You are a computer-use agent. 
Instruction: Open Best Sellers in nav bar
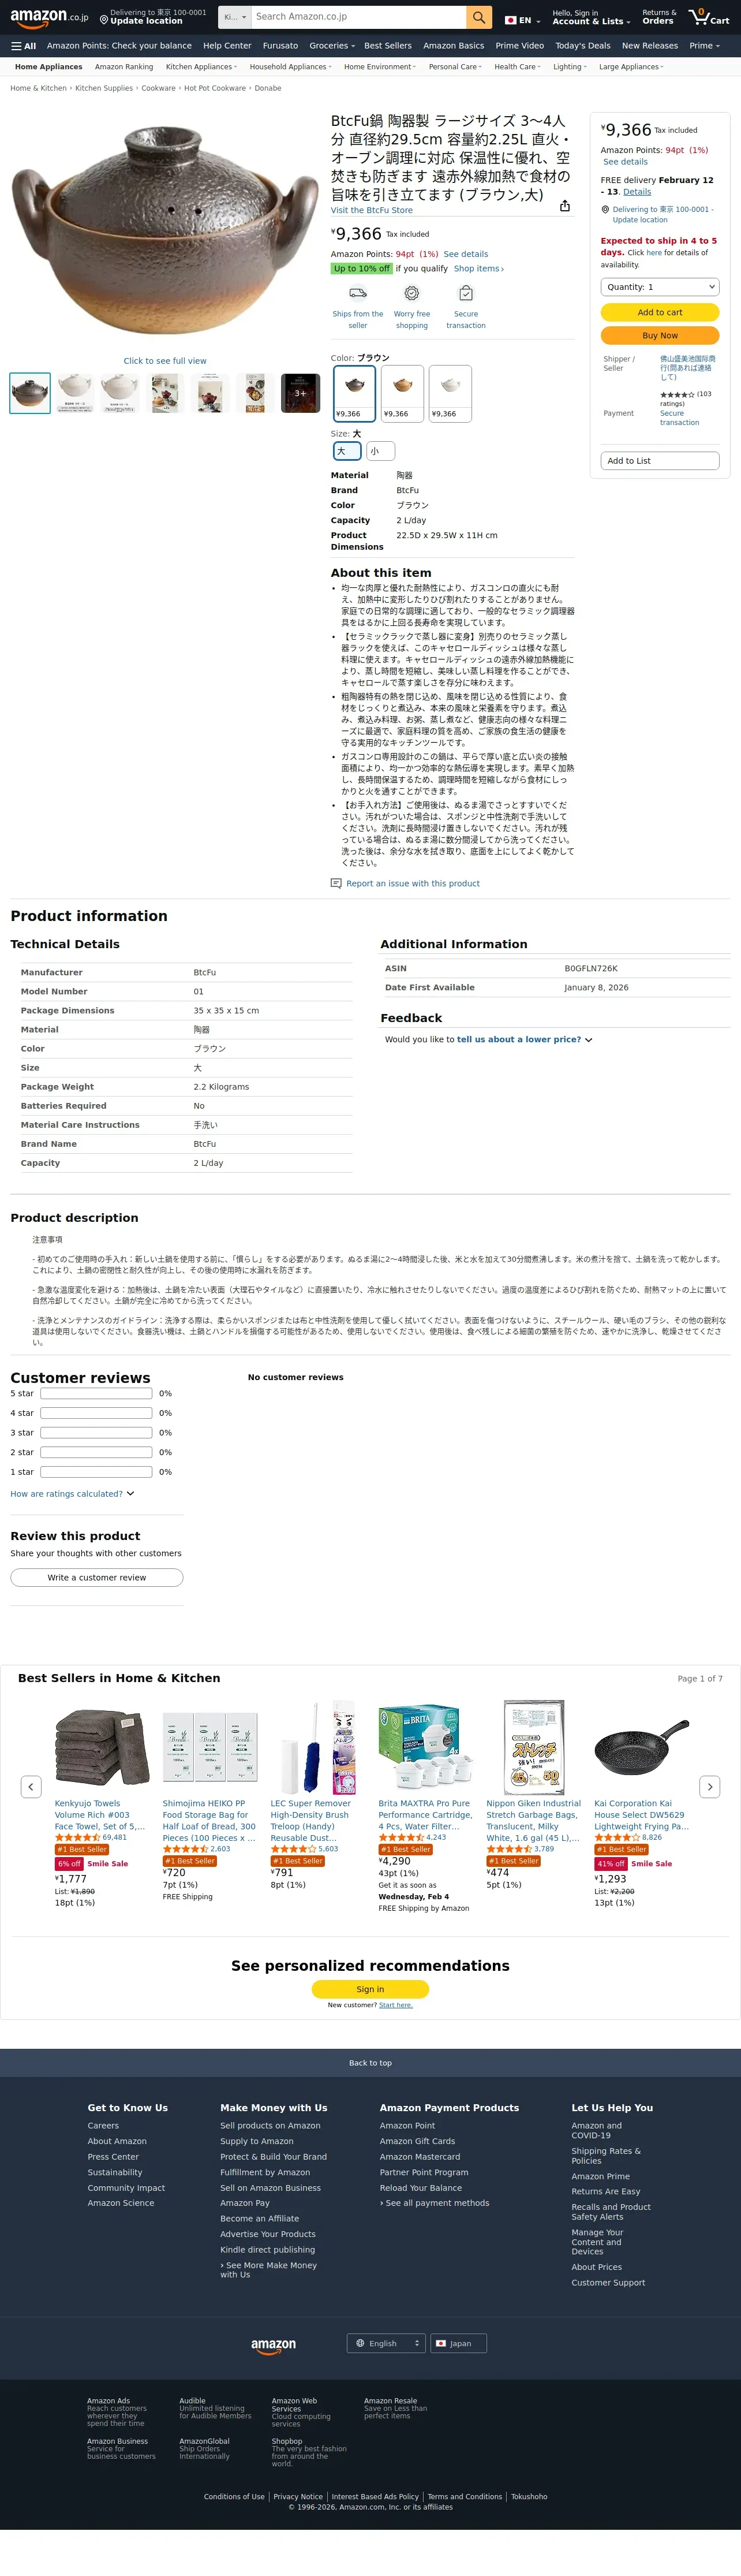point(388,46)
